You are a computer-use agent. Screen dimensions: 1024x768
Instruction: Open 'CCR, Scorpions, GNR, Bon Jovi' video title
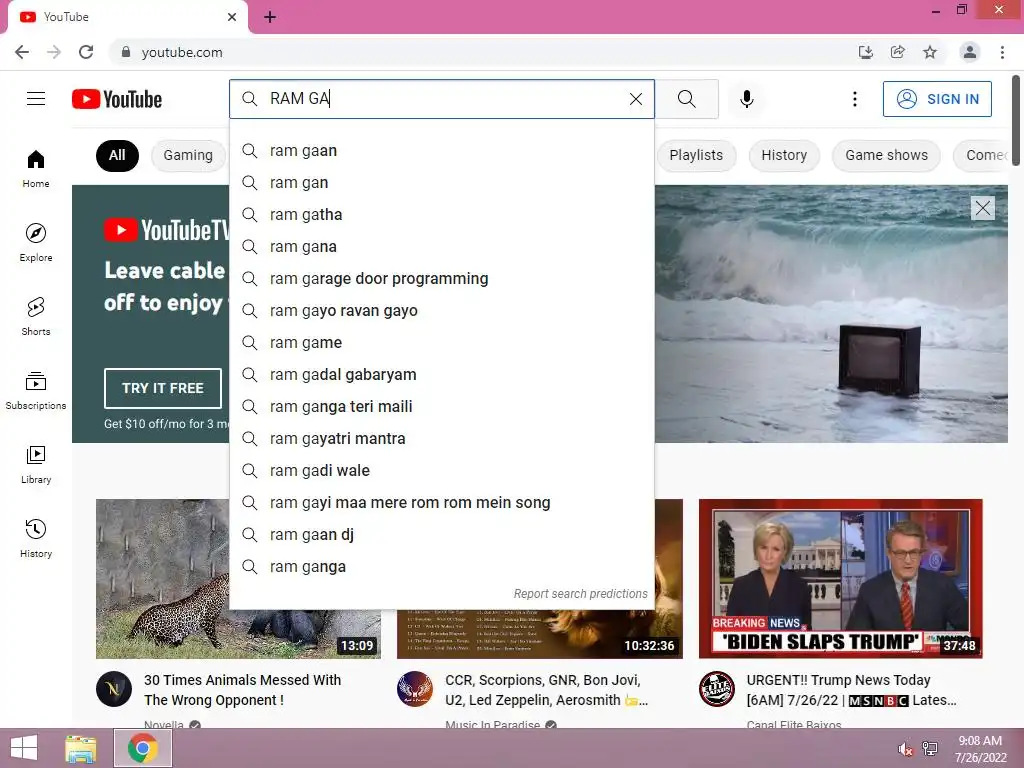(546, 690)
